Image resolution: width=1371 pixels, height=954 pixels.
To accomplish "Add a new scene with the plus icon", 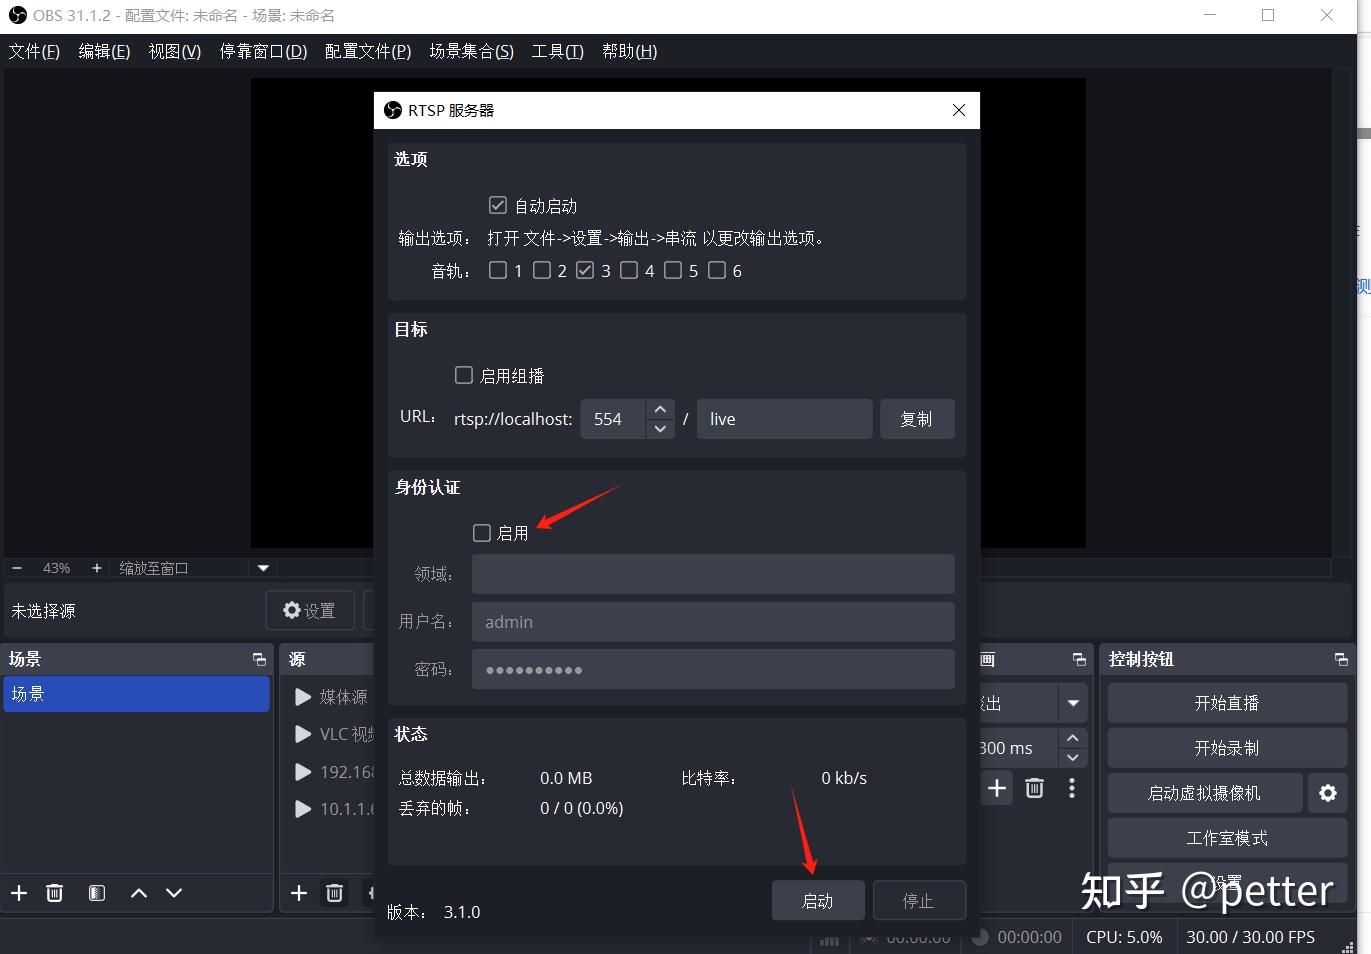I will 18,893.
